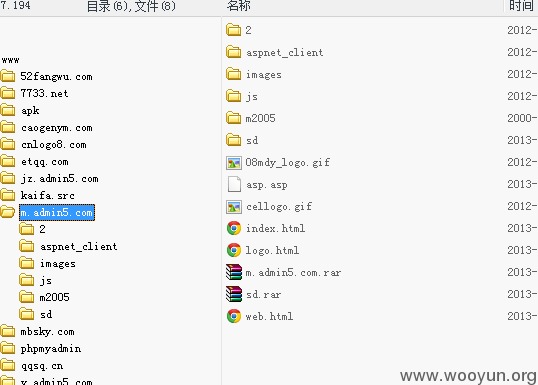This screenshot has height=385, width=538.
Task: Click file name text cellogo.gif
Action: coord(279,206)
